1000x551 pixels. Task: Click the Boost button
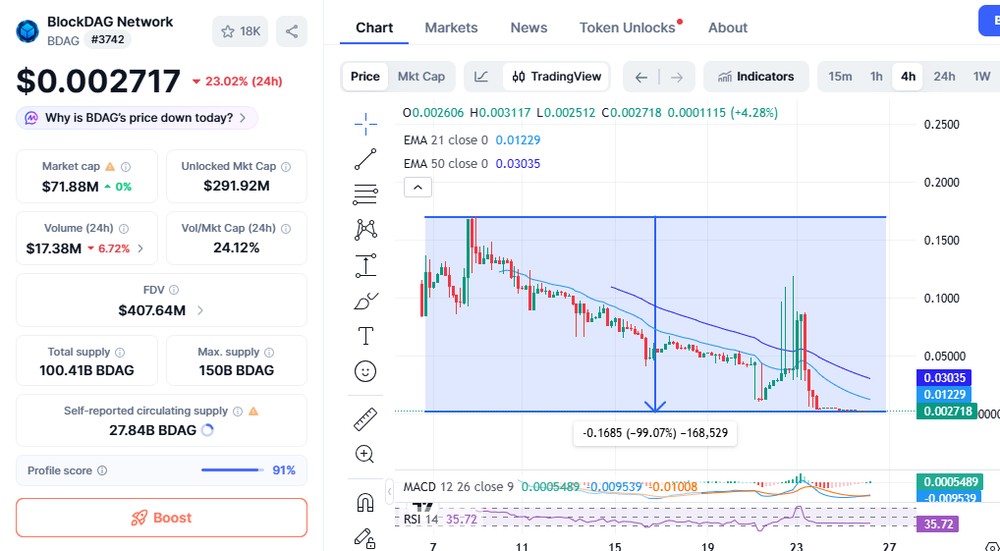(161, 518)
